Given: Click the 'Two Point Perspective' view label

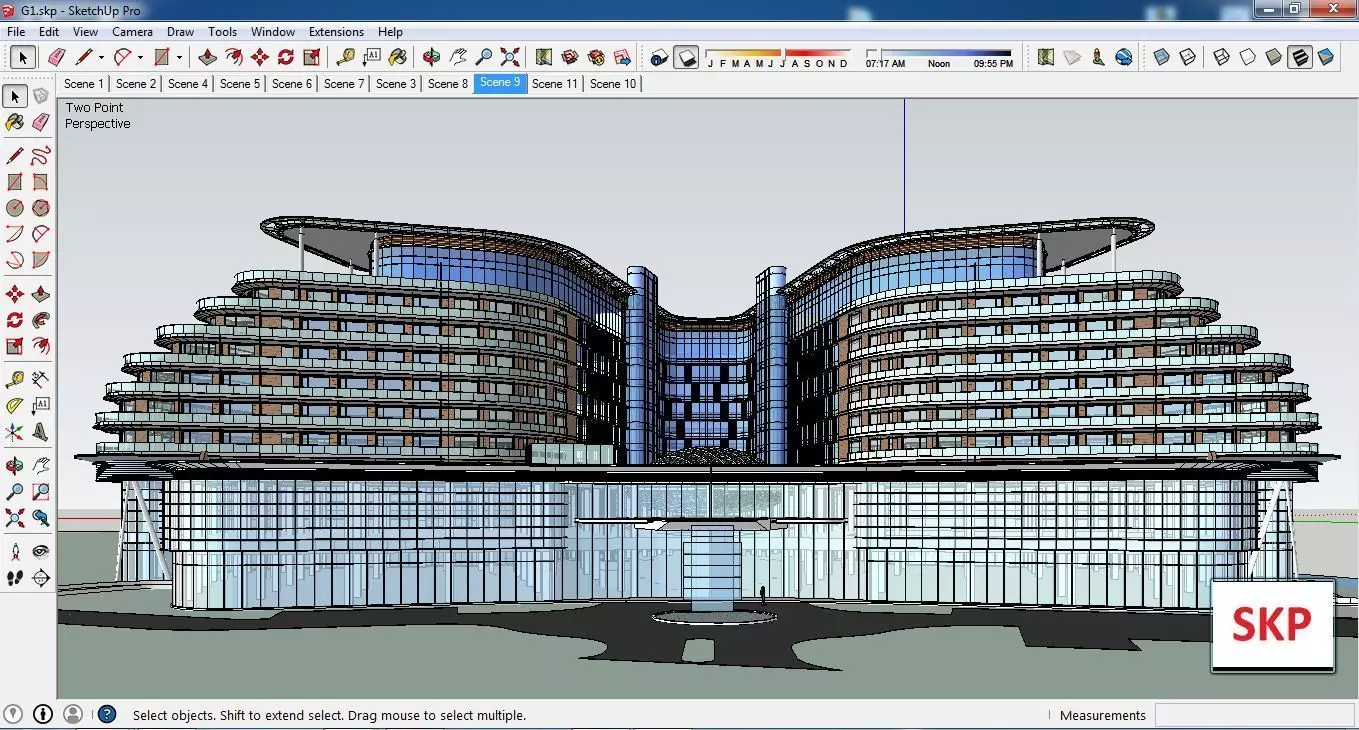Looking at the screenshot, I should (x=97, y=115).
